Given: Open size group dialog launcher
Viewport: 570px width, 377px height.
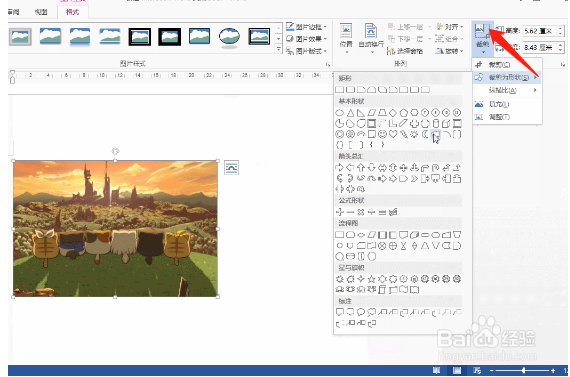Looking at the screenshot, I should [563, 64].
